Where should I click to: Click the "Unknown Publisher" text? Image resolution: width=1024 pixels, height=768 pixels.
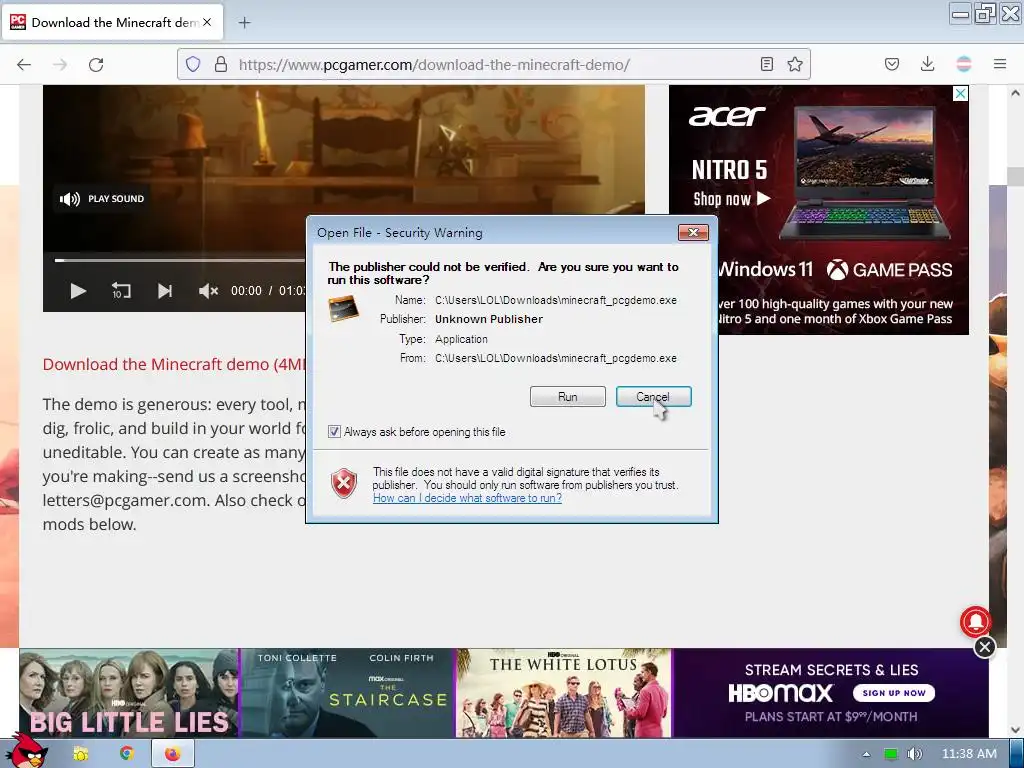(488, 319)
